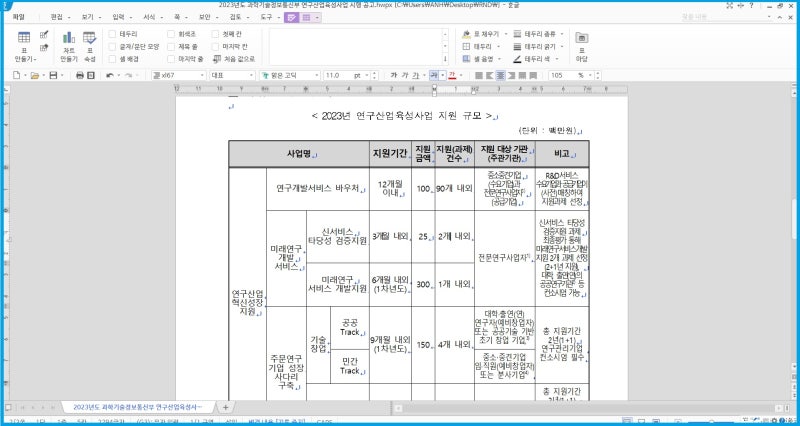
Task: Open 표 속성 table properties
Action: tap(89, 38)
